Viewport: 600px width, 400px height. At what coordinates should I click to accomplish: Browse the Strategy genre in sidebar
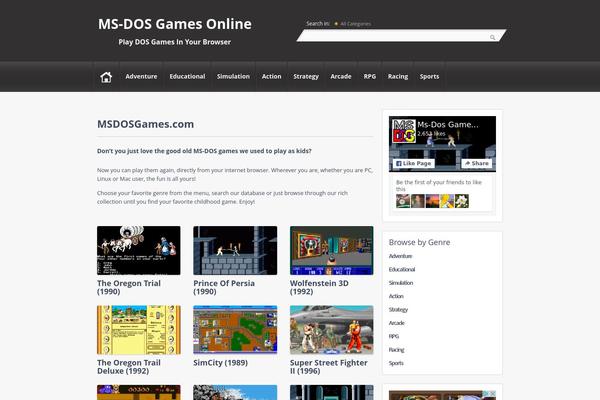click(x=398, y=310)
